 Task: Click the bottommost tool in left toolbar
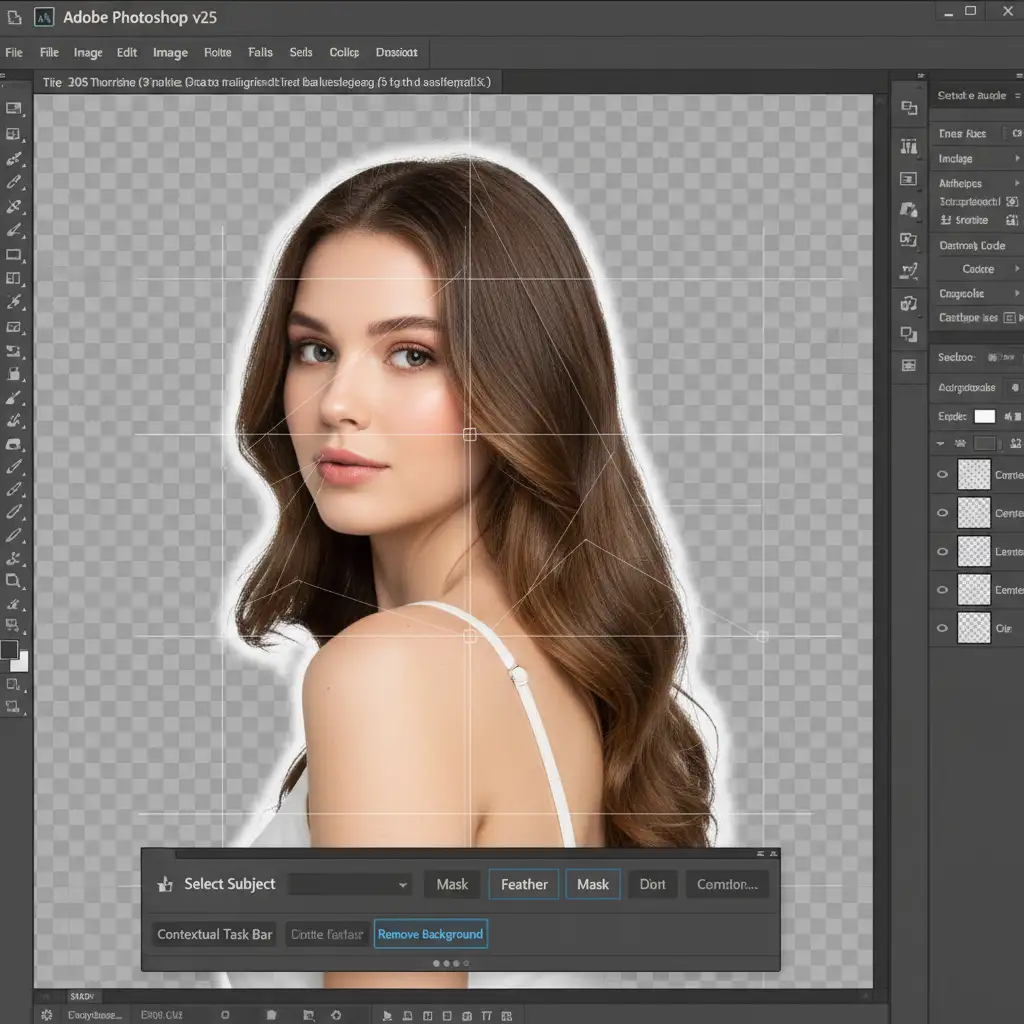pos(14,706)
